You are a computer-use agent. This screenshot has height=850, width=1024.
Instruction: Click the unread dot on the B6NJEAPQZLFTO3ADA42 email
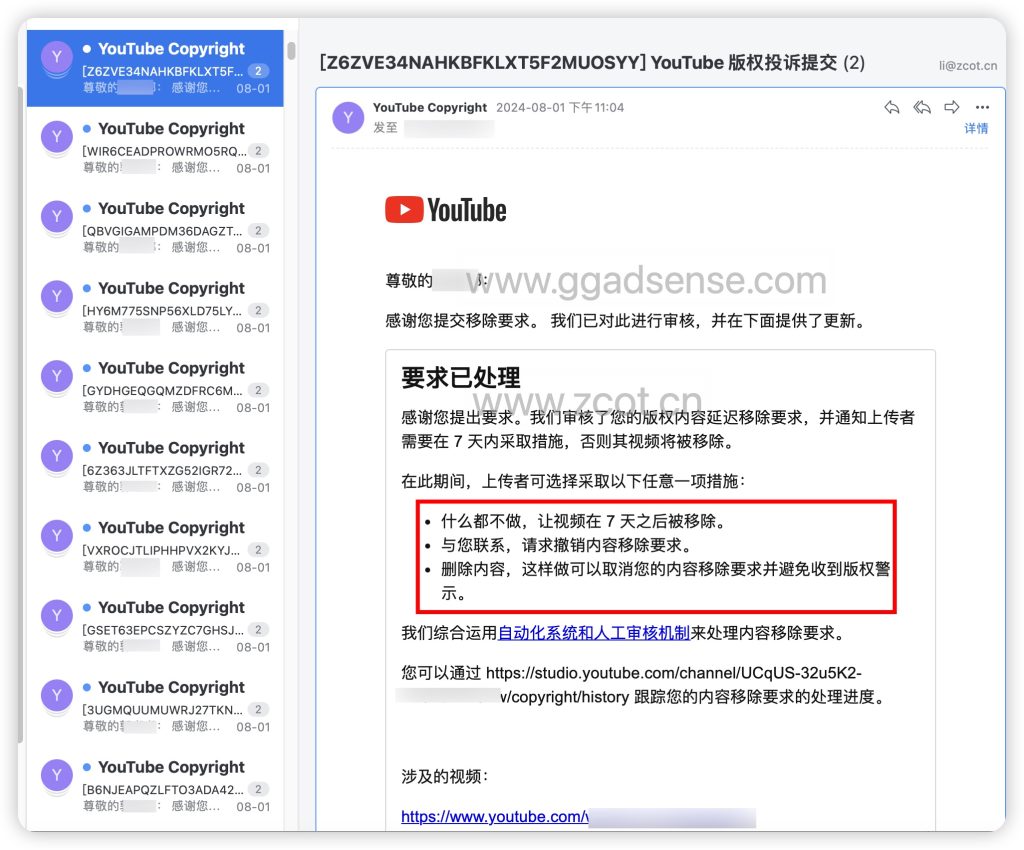(87, 767)
